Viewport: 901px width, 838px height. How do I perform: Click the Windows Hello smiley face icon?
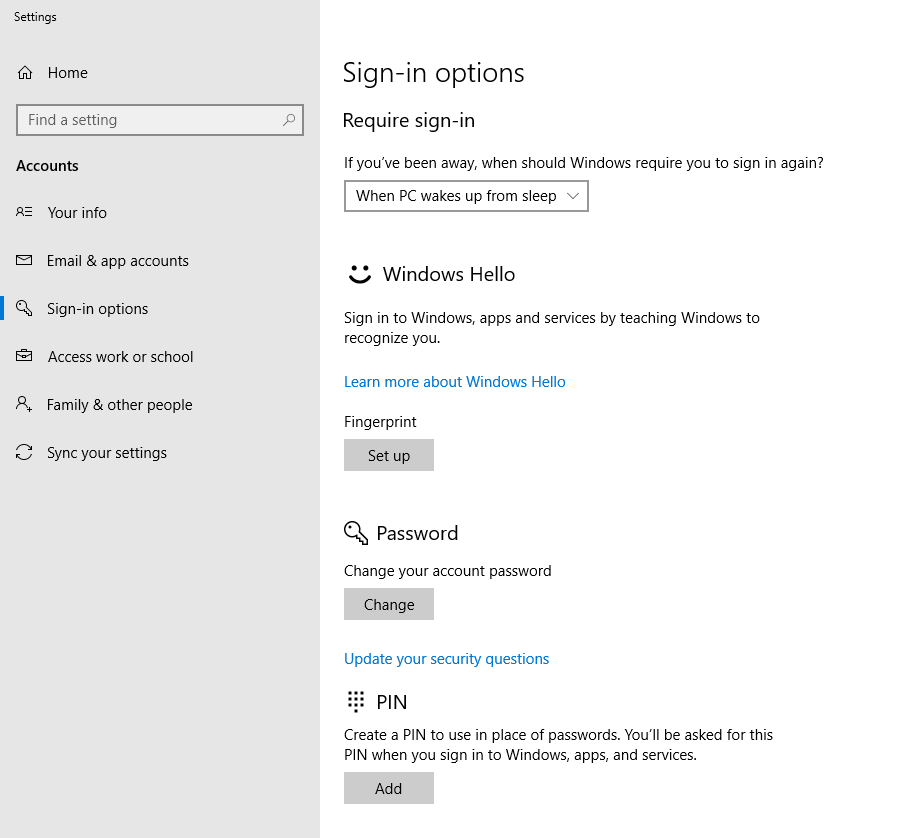[359, 274]
